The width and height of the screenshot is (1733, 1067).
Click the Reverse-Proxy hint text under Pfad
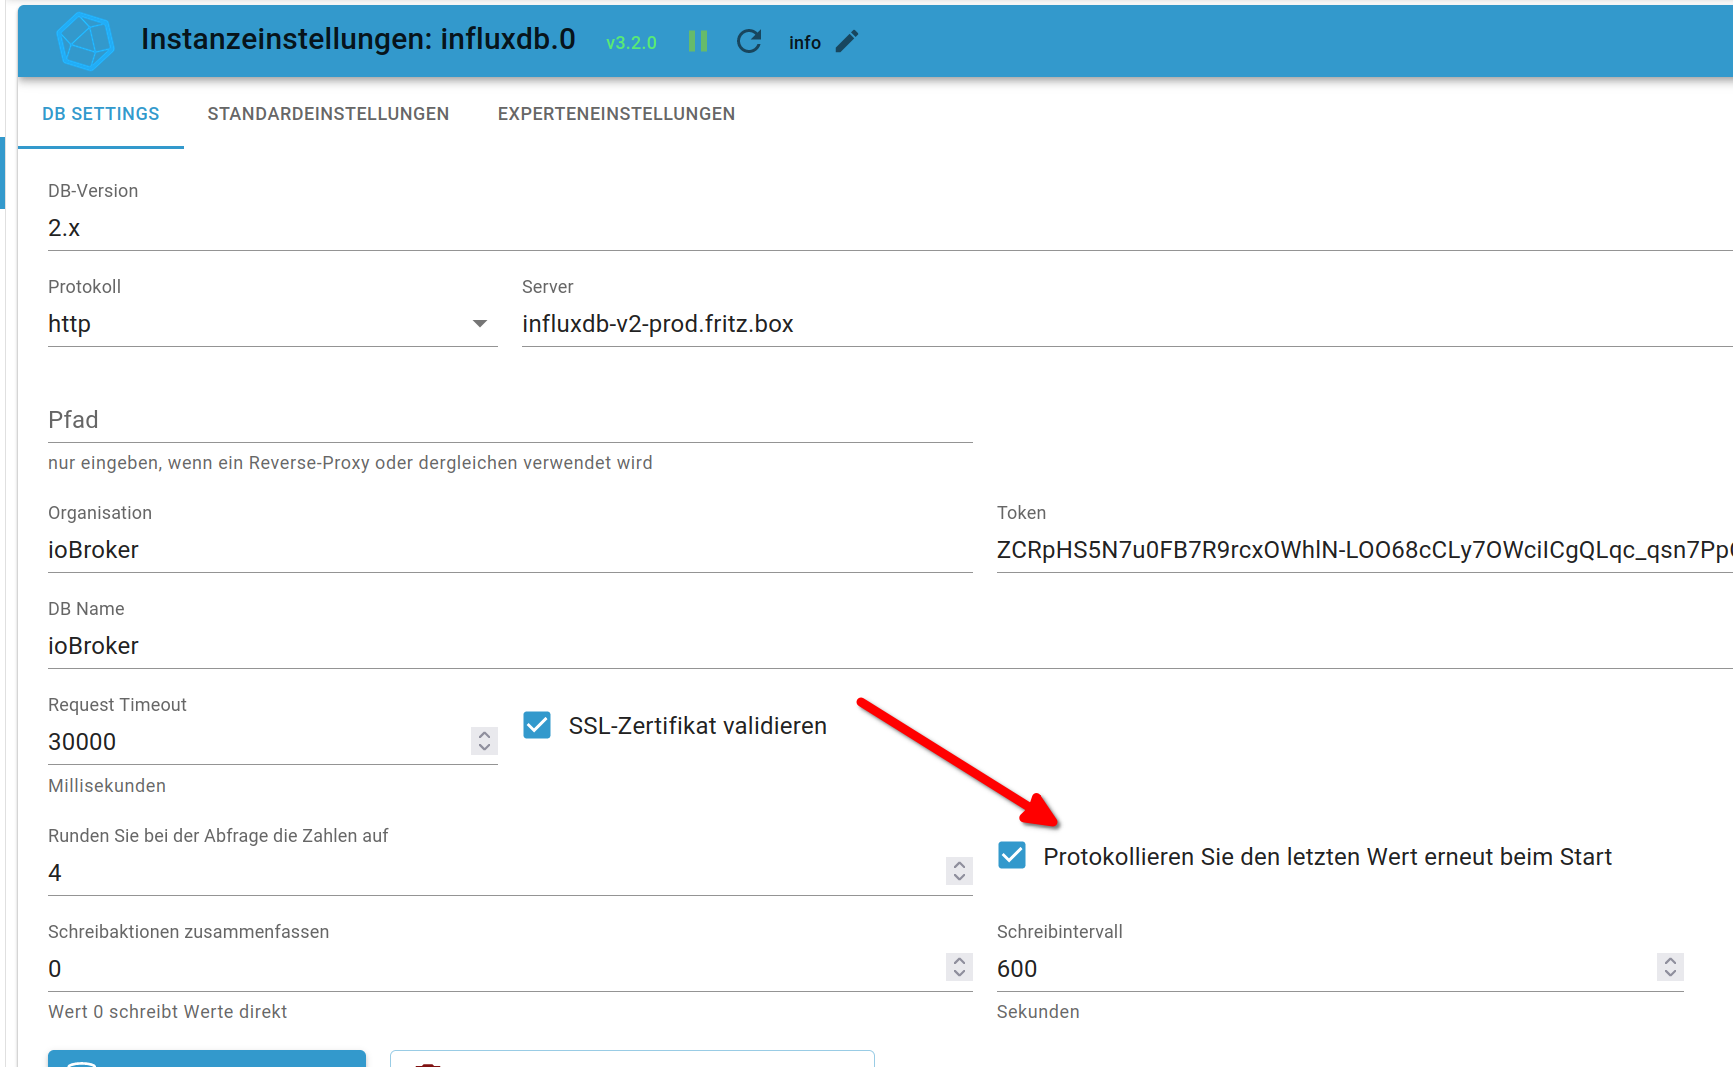tap(350, 463)
